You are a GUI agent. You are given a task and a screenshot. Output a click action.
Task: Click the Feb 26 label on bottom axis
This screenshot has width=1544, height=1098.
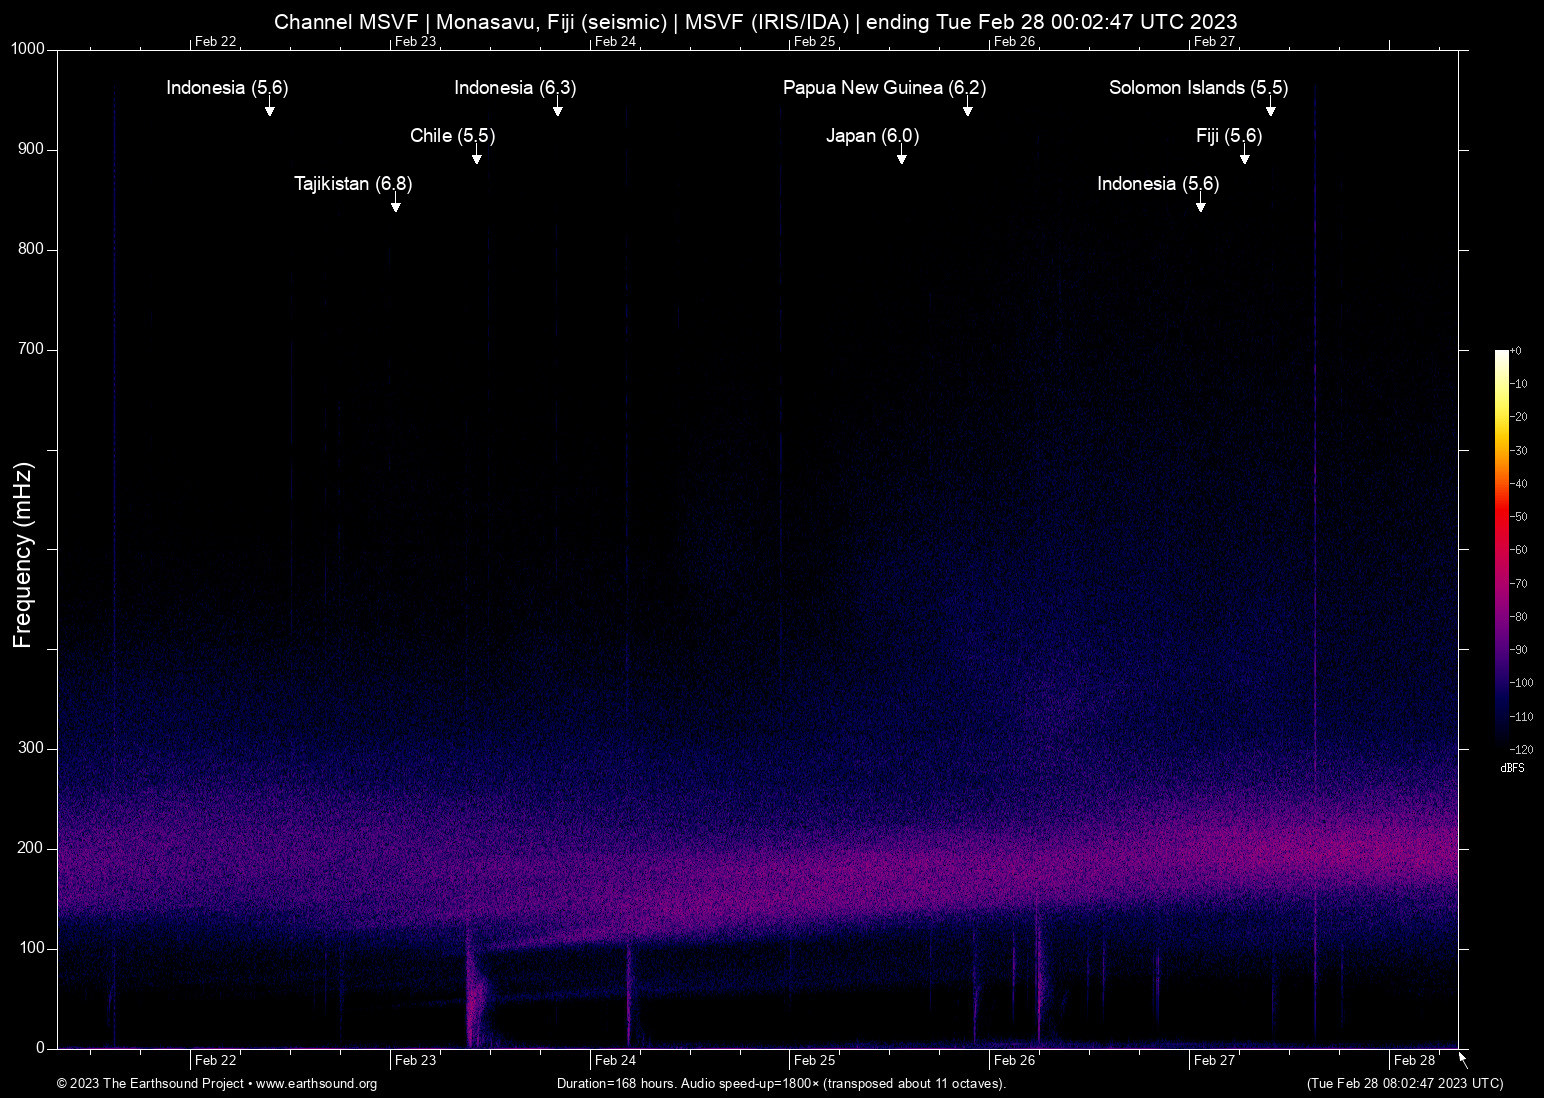point(1015,1060)
